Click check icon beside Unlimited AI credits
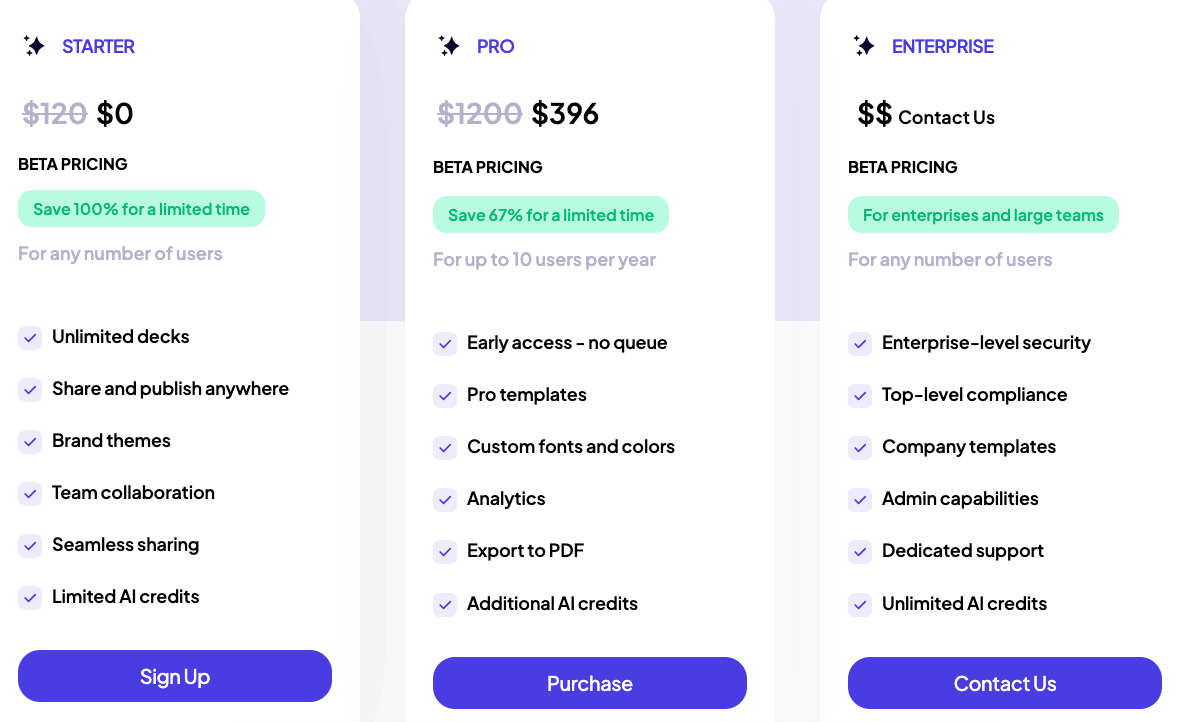1177x722 pixels. pyautogui.click(x=860, y=604)
